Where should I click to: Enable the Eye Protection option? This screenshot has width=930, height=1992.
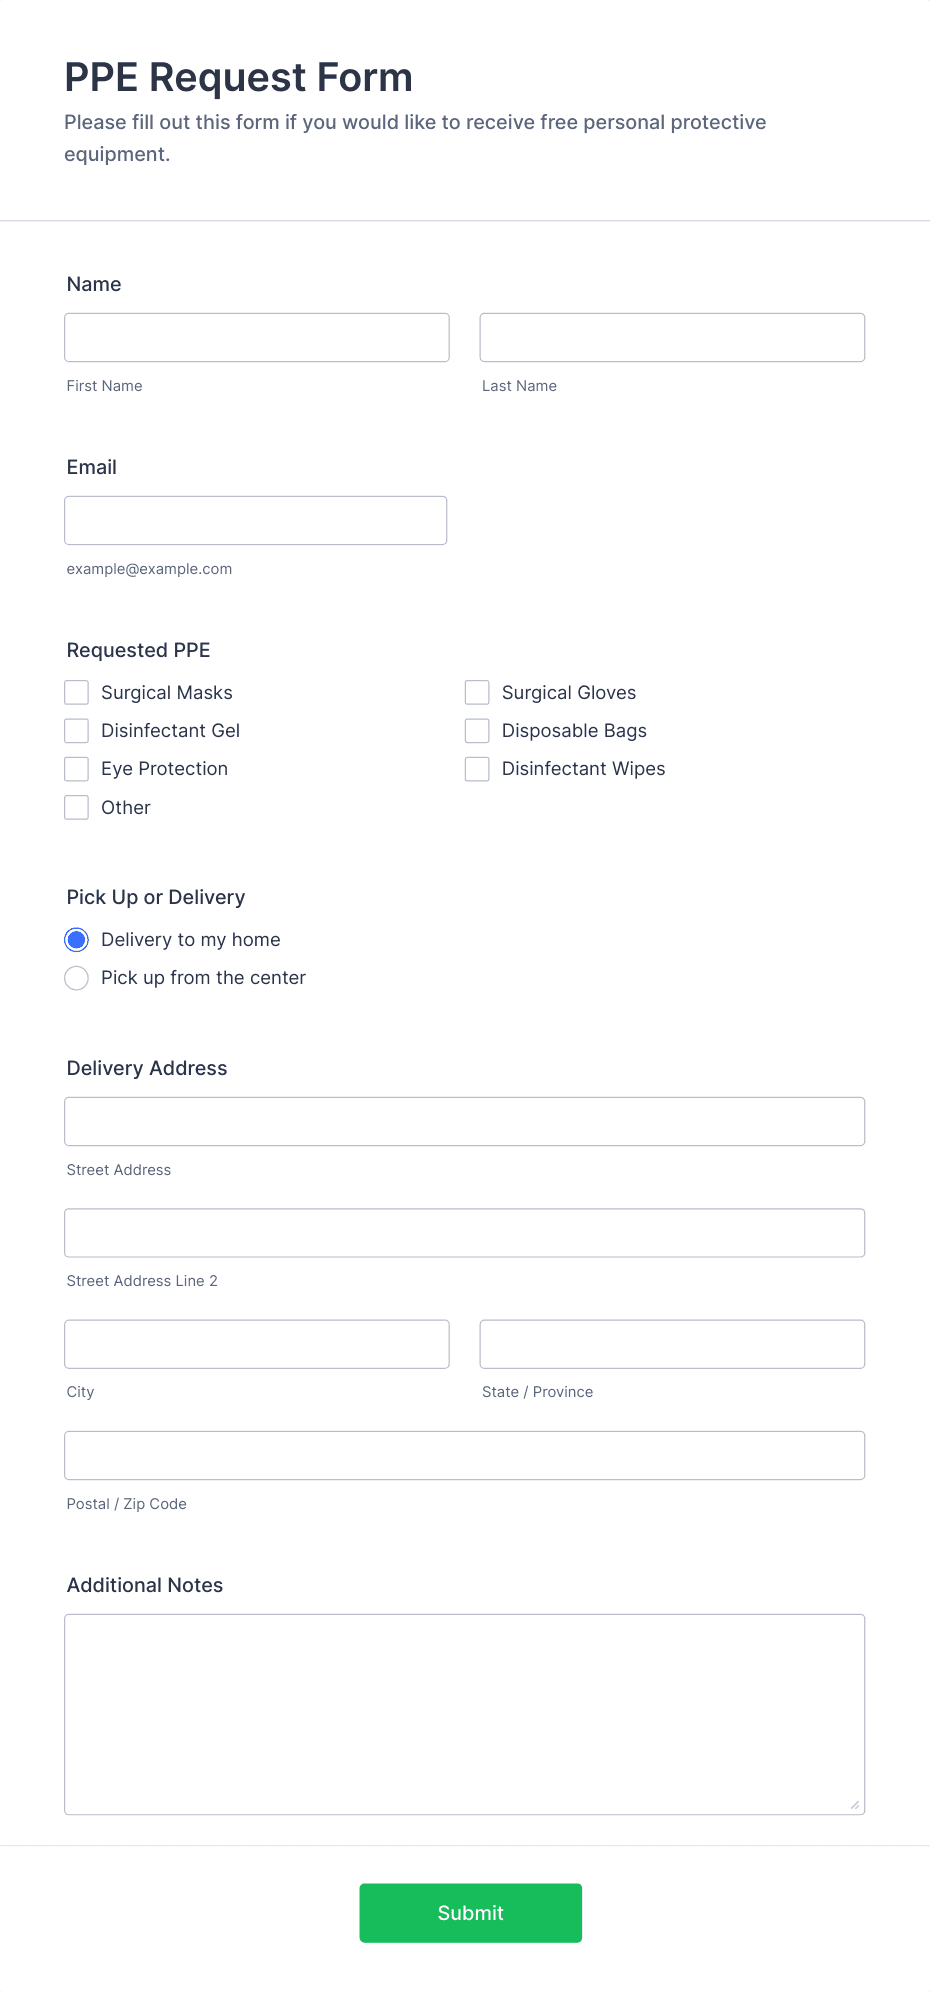76,768
